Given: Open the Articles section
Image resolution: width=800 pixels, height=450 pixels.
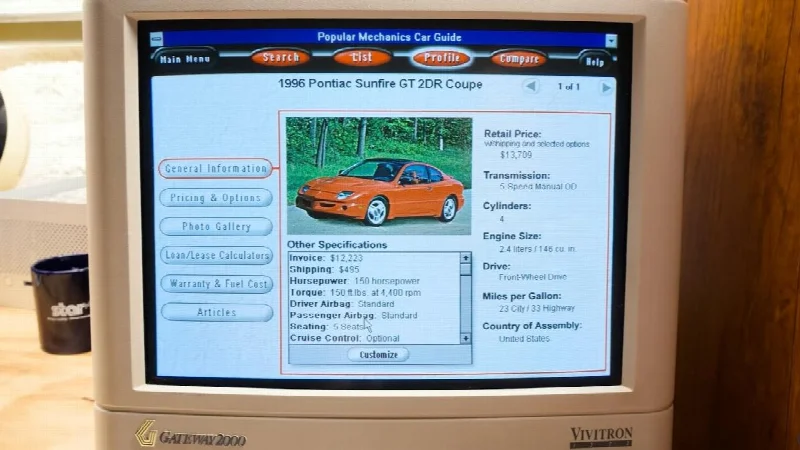Looking at the screenshot, I should [217, 312].
